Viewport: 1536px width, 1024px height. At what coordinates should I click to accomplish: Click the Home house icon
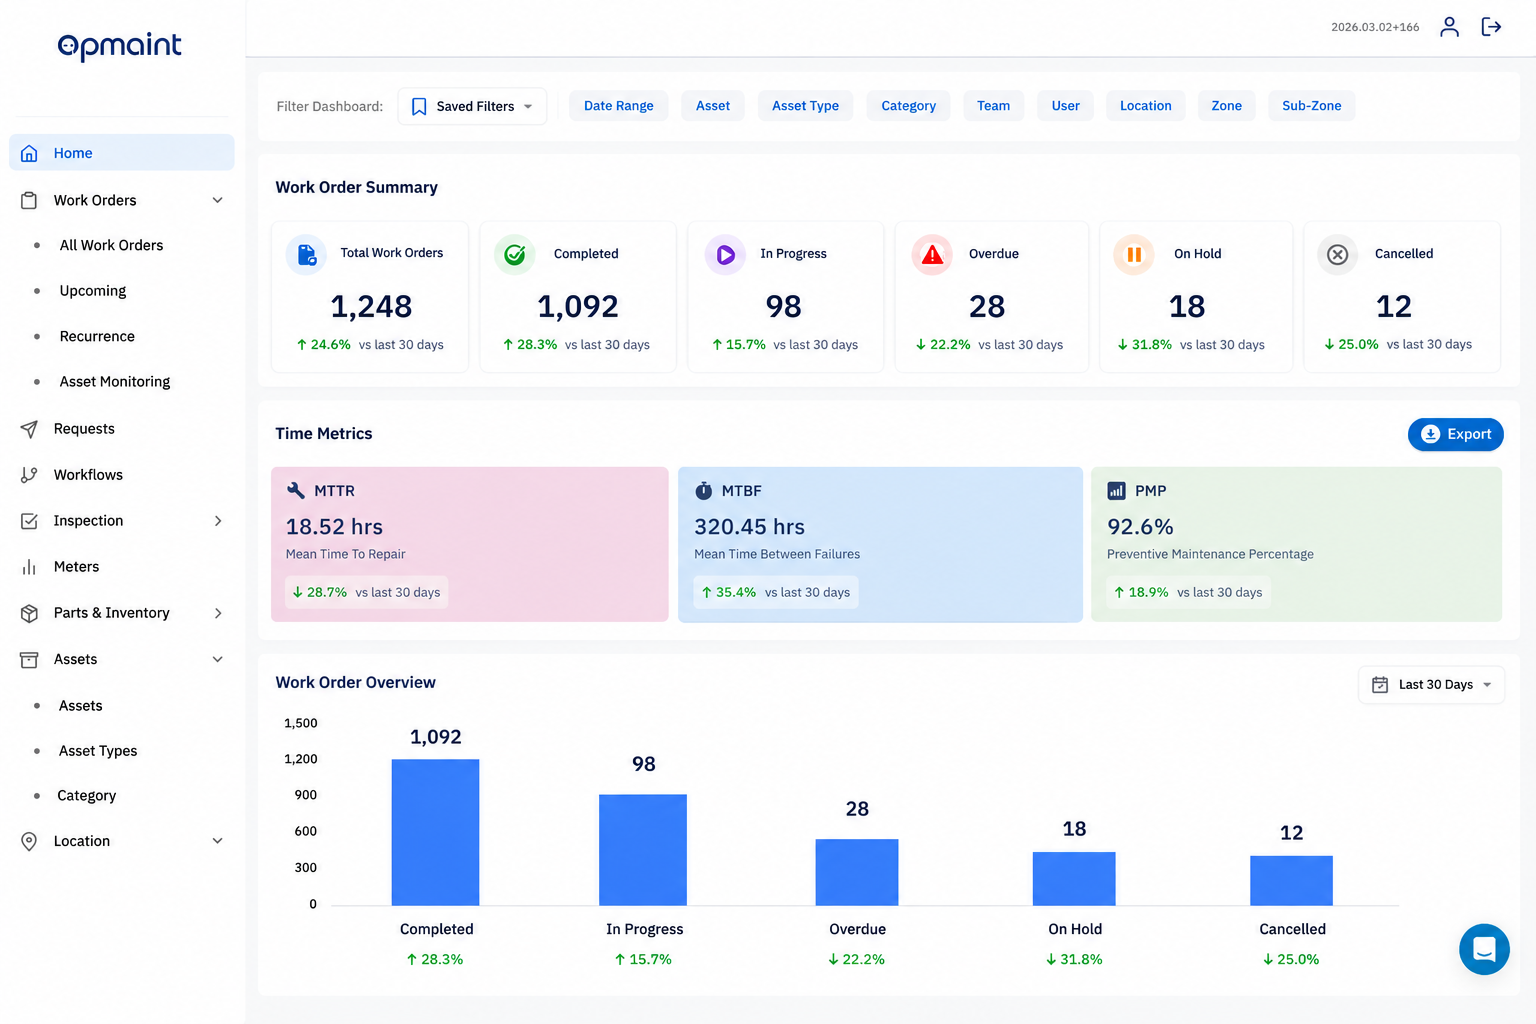[x=29, y=153]
